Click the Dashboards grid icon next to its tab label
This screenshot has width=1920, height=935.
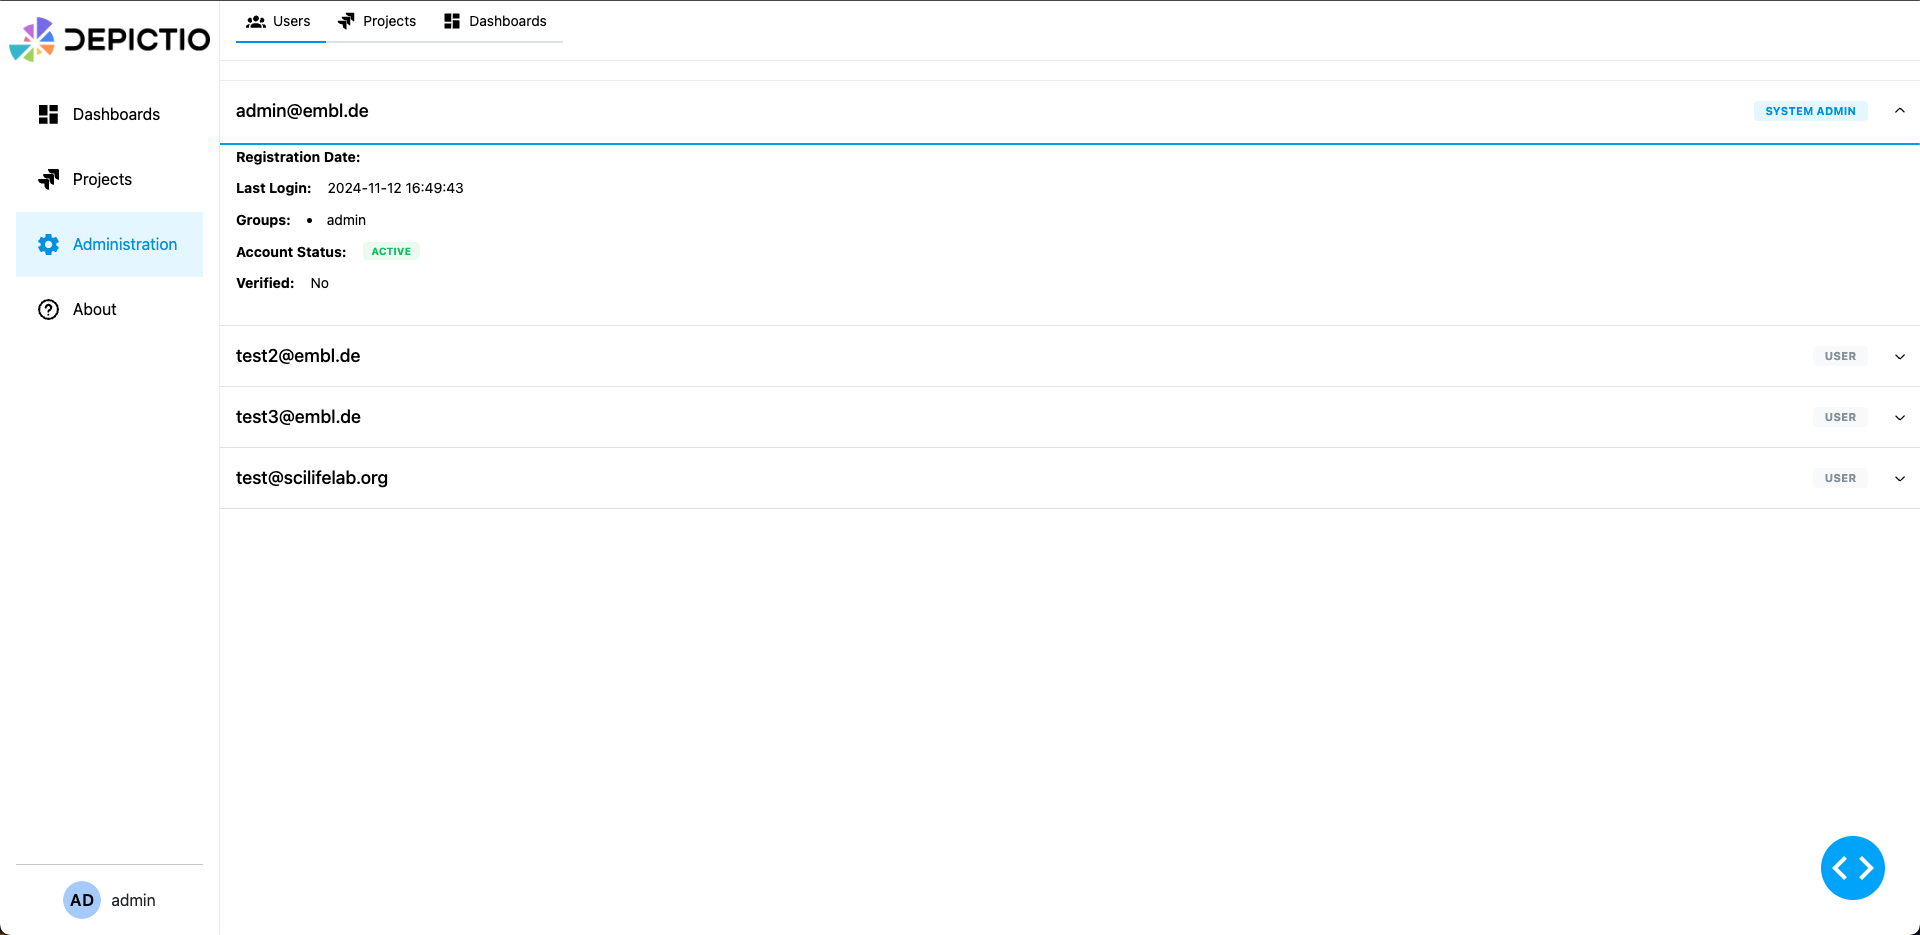click(451, 20)
